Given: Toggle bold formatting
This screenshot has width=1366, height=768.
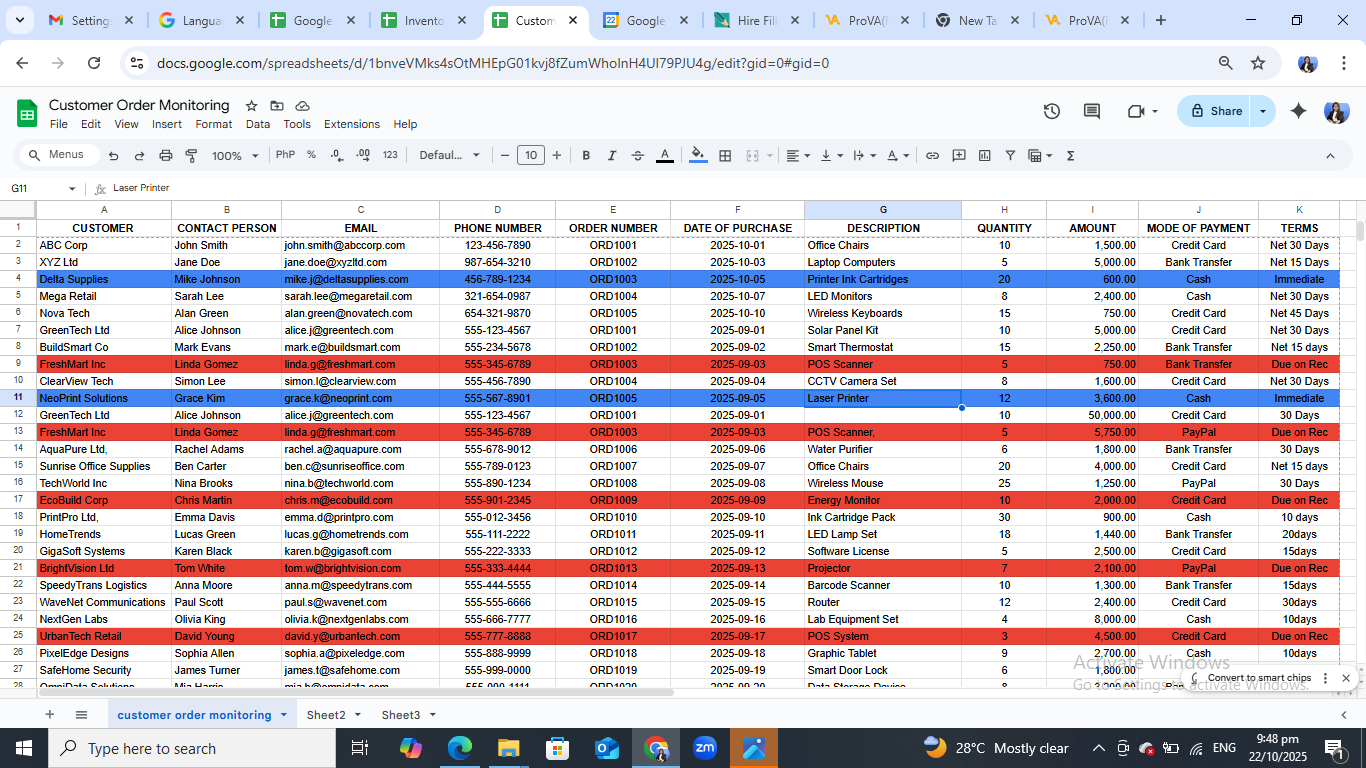Looking at the screenshot, I should (x=586, y=156).
